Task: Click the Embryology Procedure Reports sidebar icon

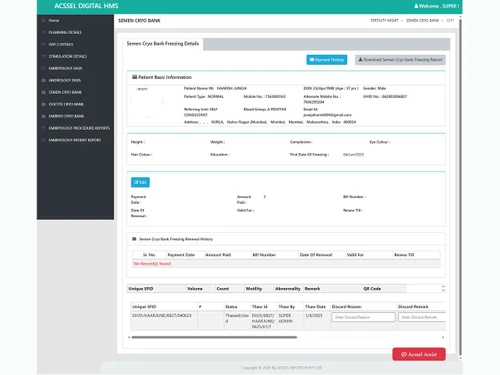Action: pyautogui.click(x=43, y=128)
